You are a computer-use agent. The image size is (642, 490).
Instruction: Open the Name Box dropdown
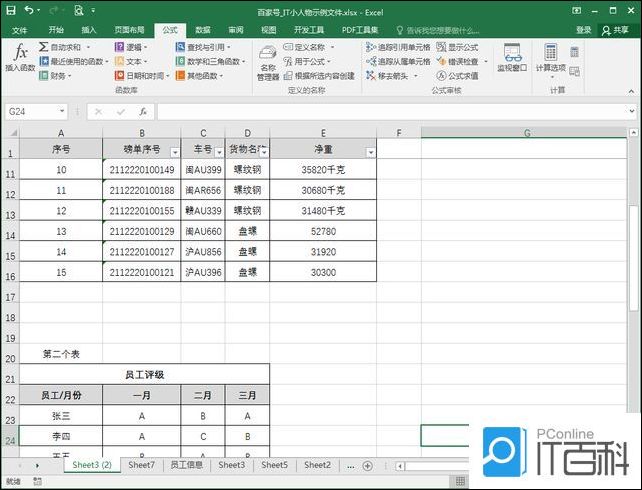coord(62,111)
